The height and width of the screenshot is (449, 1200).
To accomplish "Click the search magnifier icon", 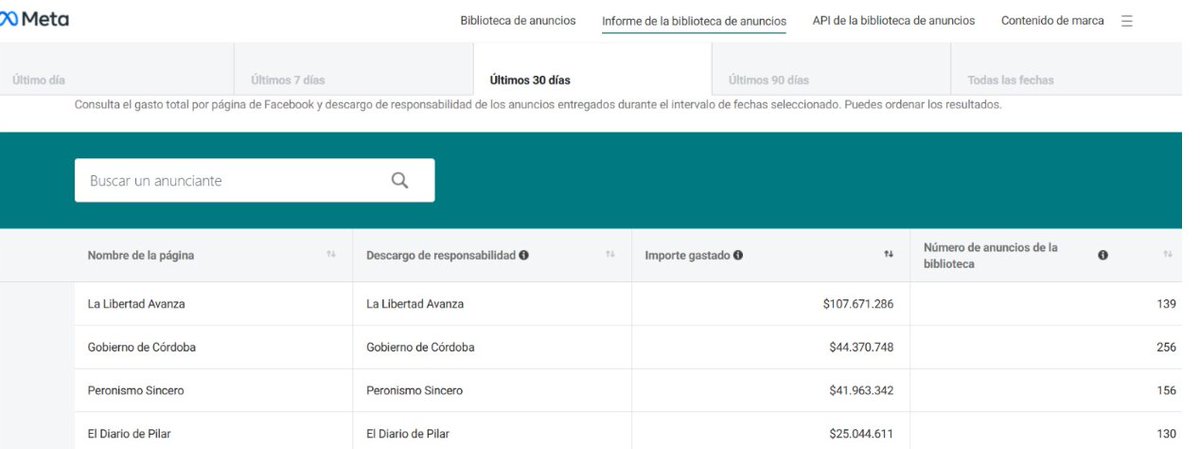I will [x=400, y=180].
